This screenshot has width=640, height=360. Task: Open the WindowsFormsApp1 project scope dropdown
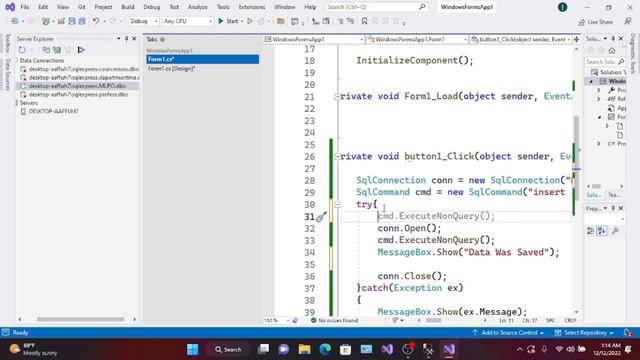tap(314, 39)
